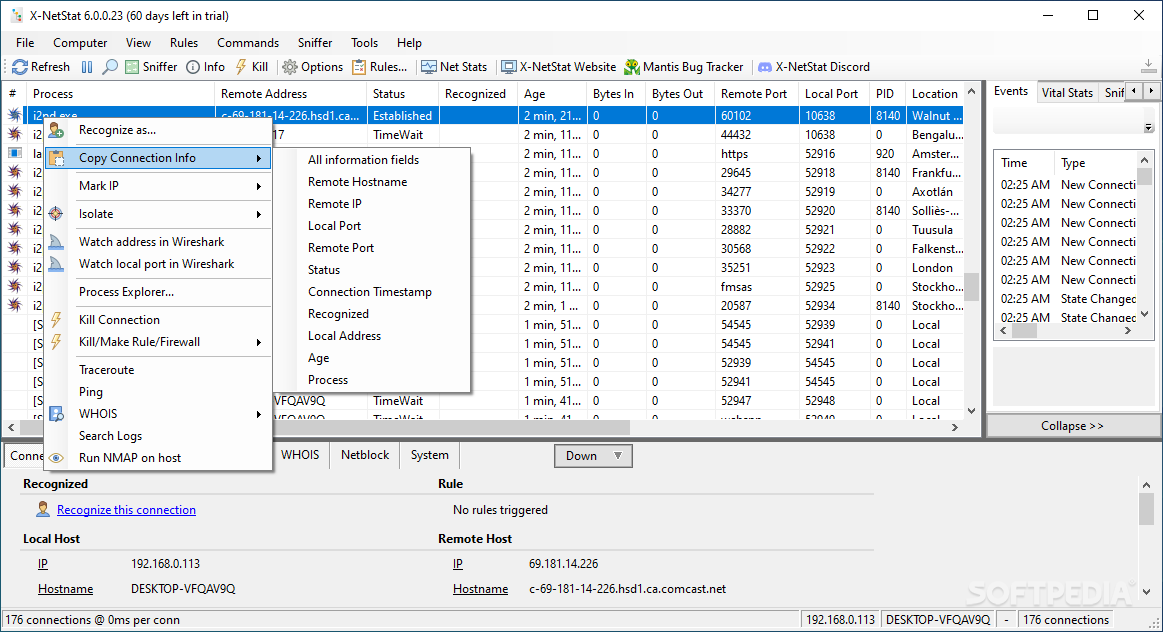Open X-NetStat Website toolbar link
1163x632 pixels.
click(x=559, y=67)
